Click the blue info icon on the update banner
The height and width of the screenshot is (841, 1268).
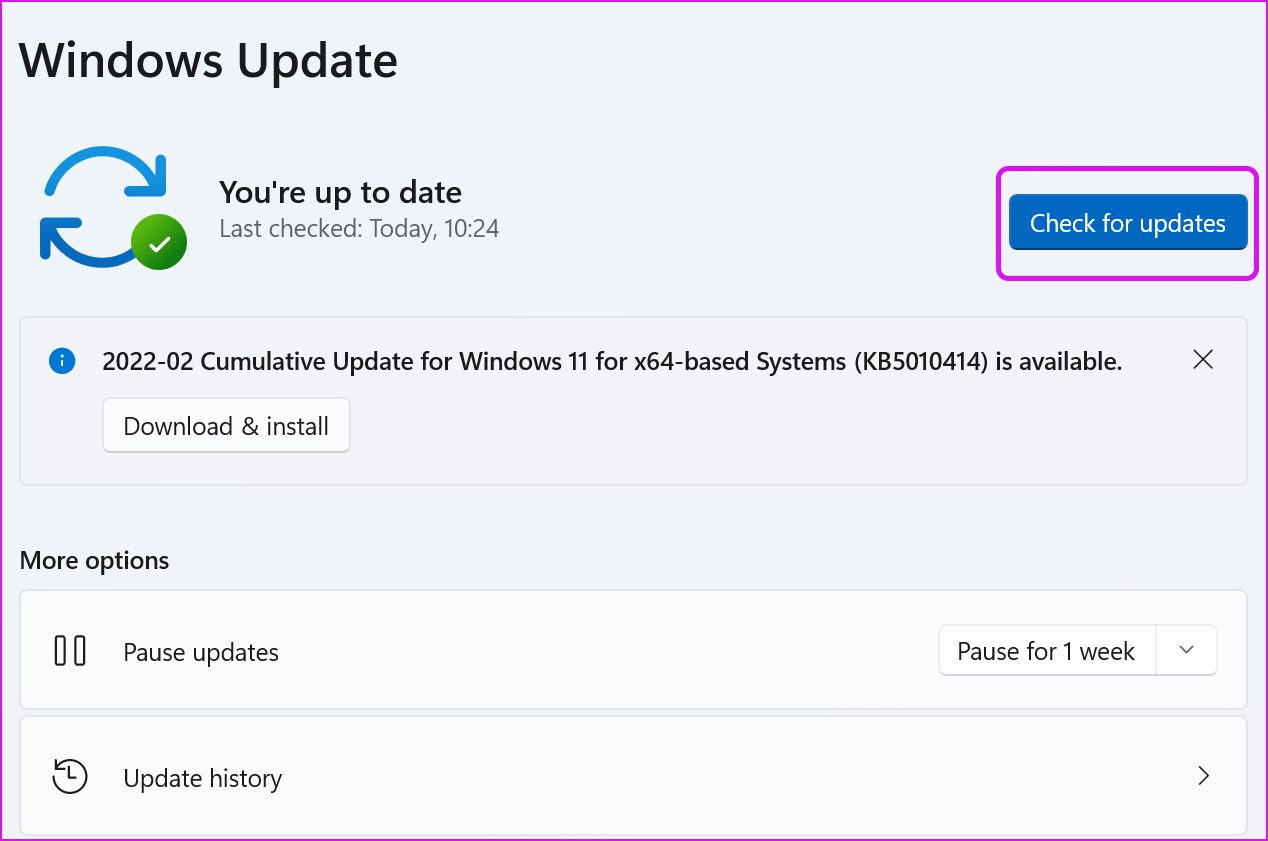click(62, 361)
